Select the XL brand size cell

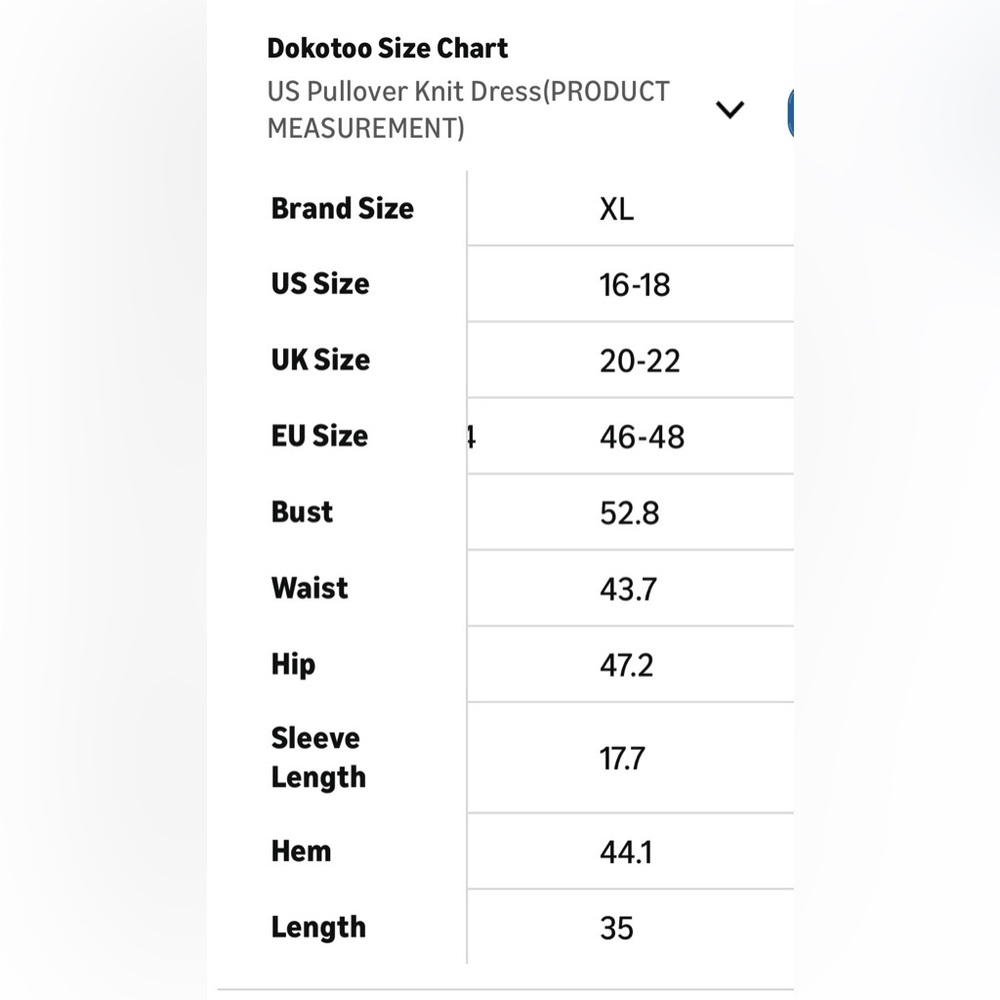click(x=617, y=209)
